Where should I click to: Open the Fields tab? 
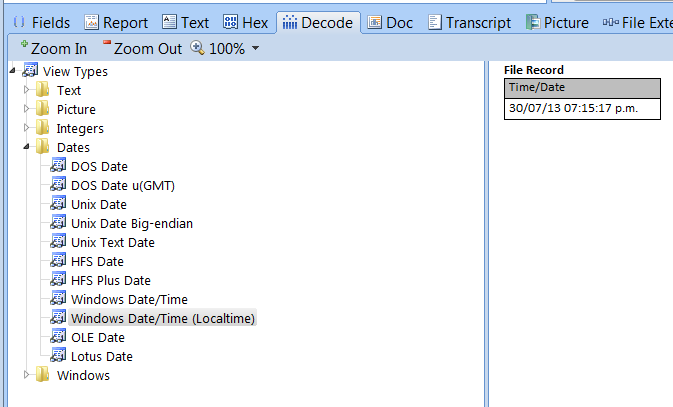pyautogui.click(x=42, y=23)
